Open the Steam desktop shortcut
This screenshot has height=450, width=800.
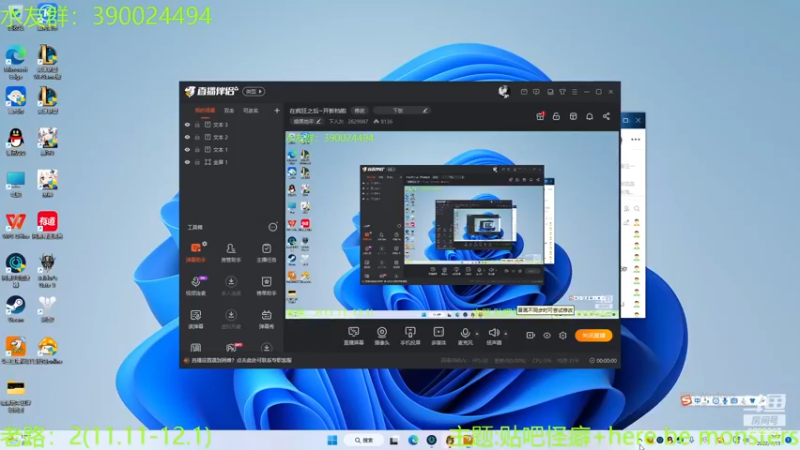[x=15, y=310]
